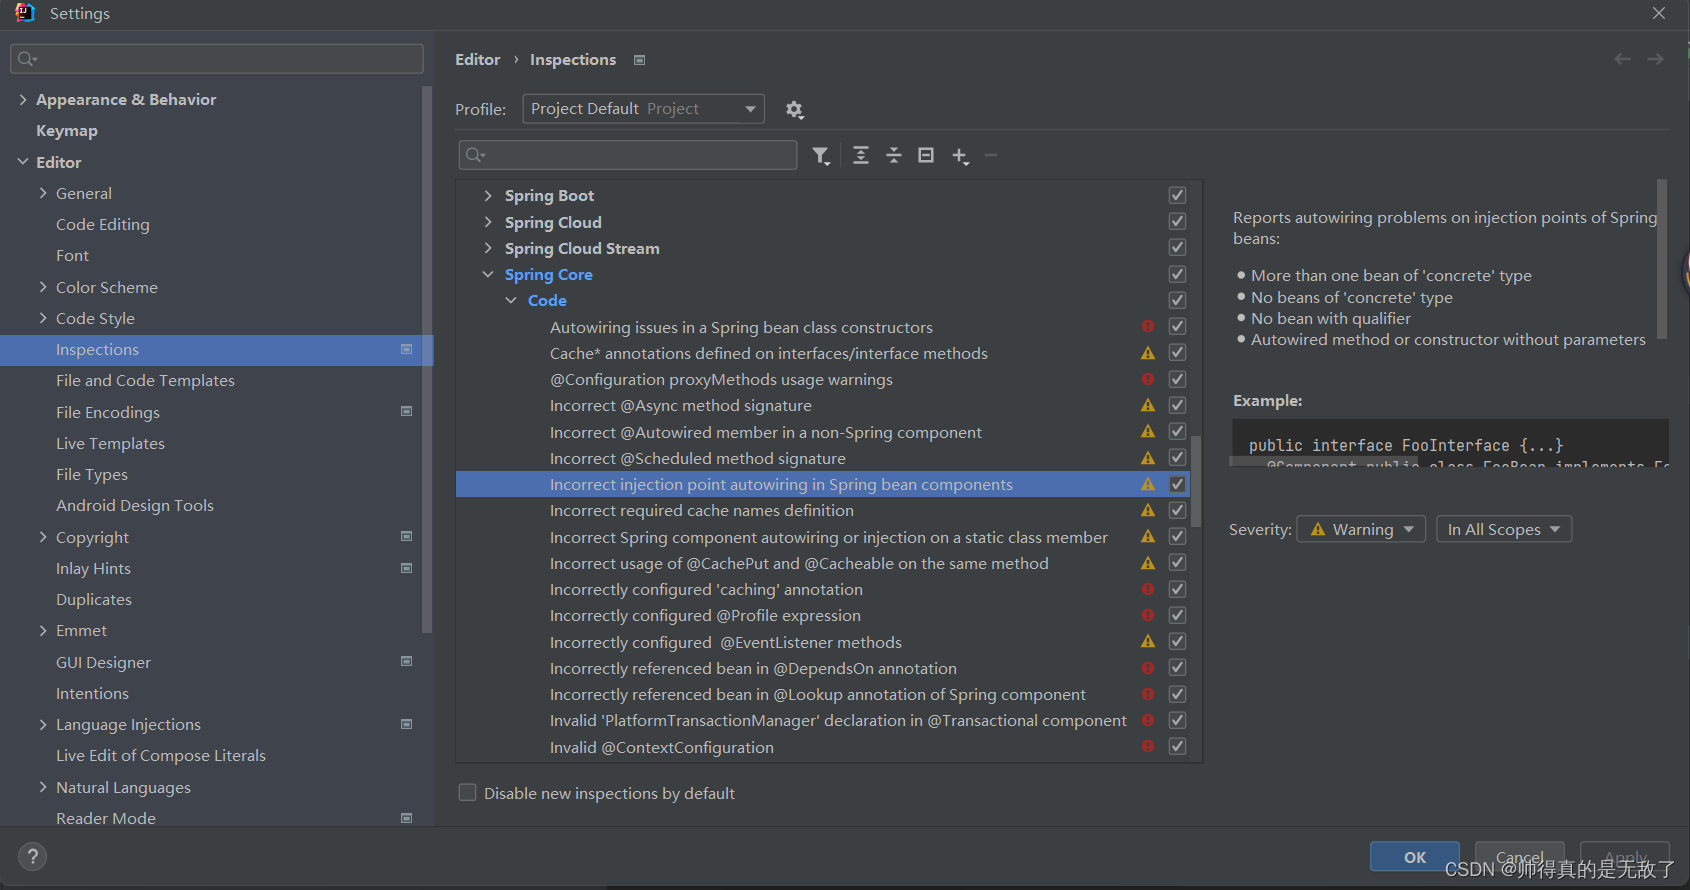Toggle the Incorrect required cache names definition checkbox
Image resolution: width=1690 pixels, height=890 pixels.
coord(1177,510)
